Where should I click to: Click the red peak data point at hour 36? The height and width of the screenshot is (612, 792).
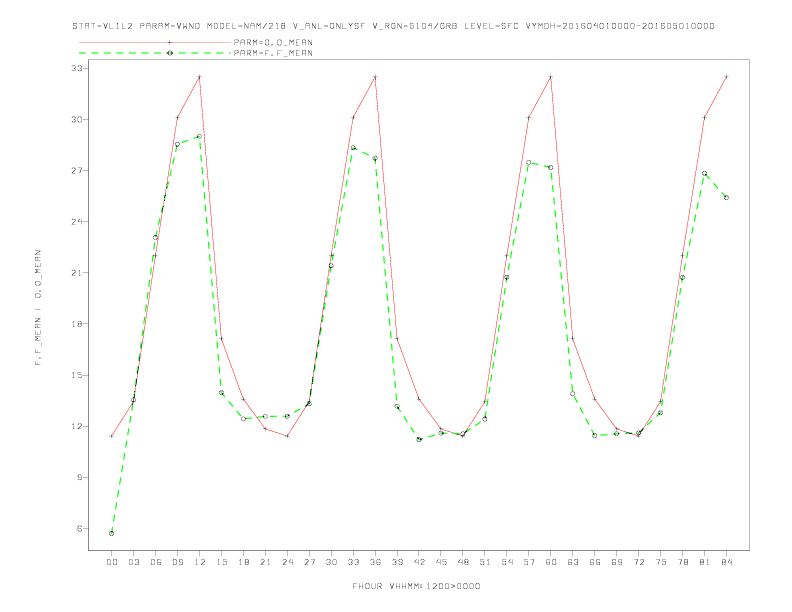(375, 77)
